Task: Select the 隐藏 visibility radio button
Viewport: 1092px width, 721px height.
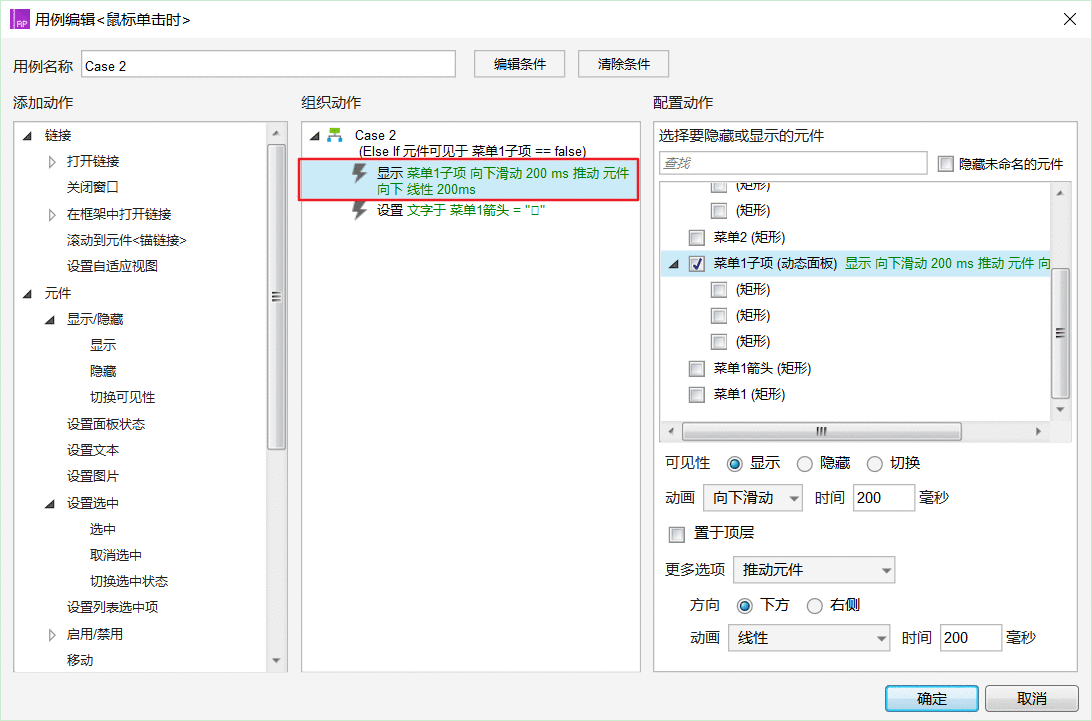Action: click(804, 463)
